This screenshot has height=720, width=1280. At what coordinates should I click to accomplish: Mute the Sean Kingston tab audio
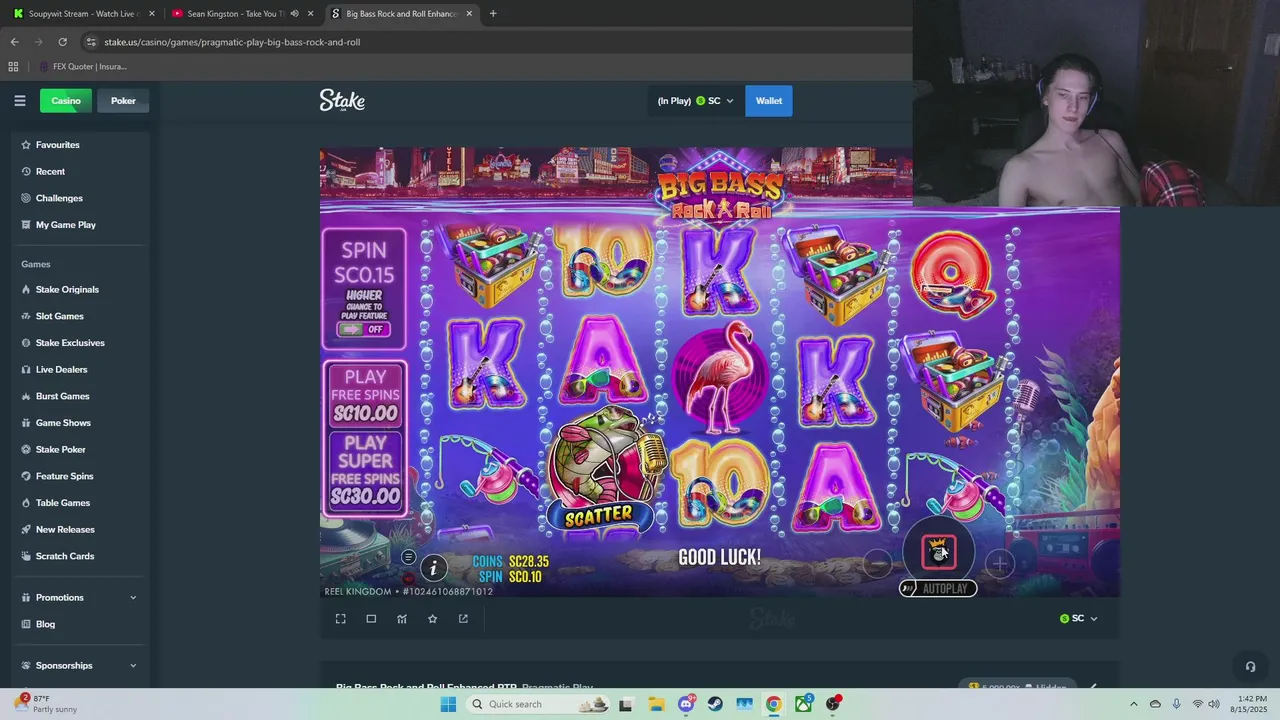tap(294, 14)
